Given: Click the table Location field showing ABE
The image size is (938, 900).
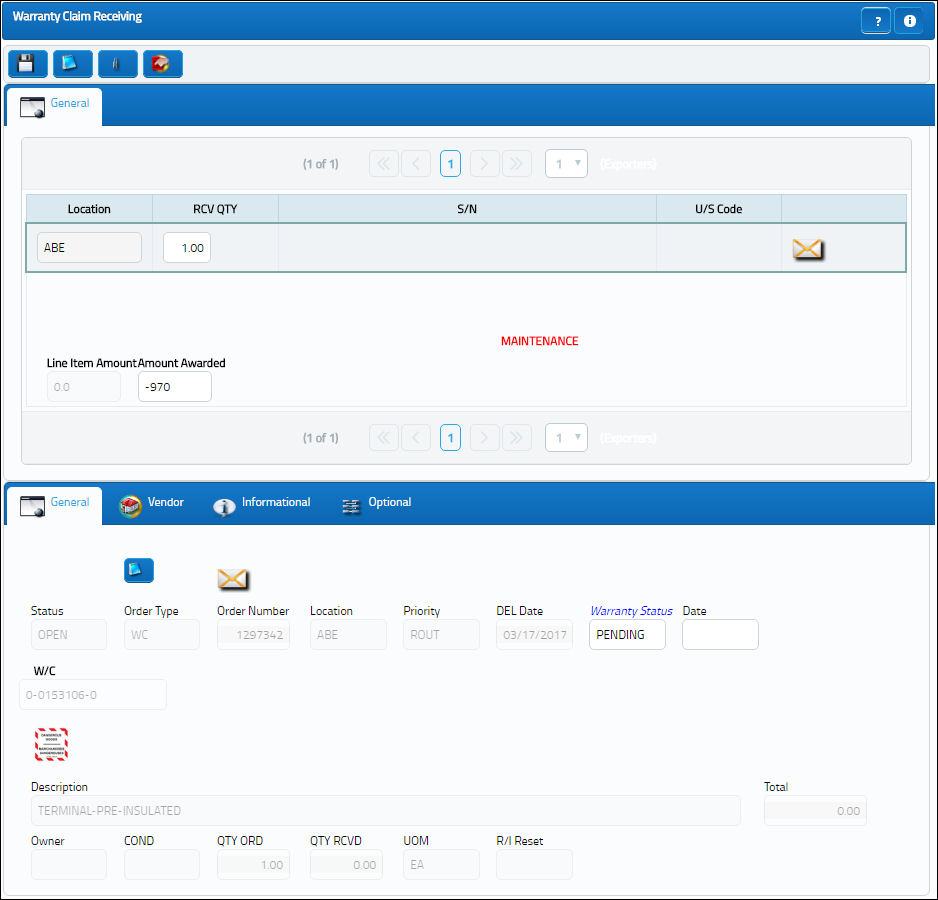Looking at the screenshot, I should tap(89, 248).
